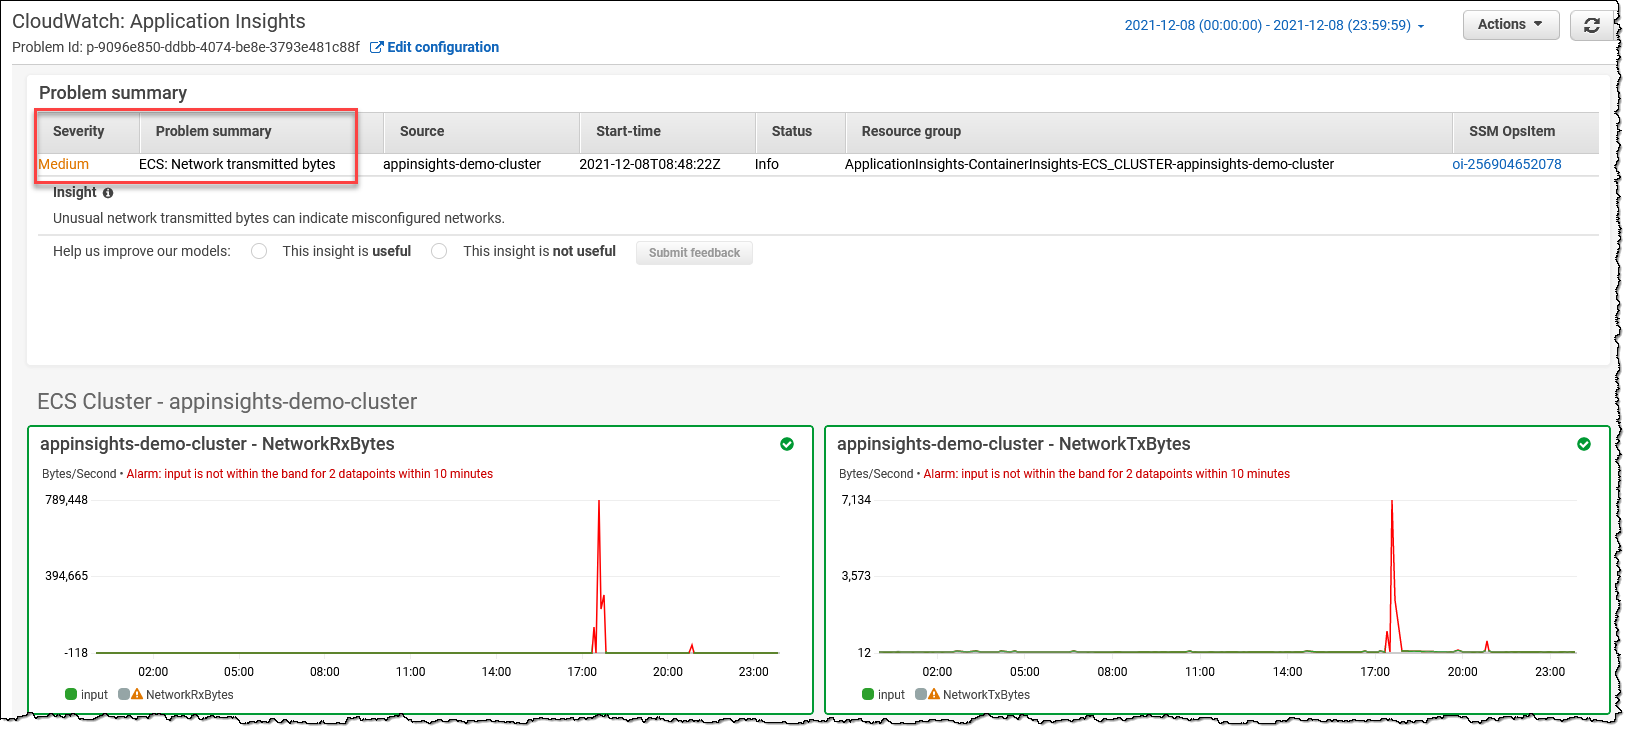Select 'ECS: Network transmitted bytes' problem cell
The image size is (1627, 729).
(237, 164)
